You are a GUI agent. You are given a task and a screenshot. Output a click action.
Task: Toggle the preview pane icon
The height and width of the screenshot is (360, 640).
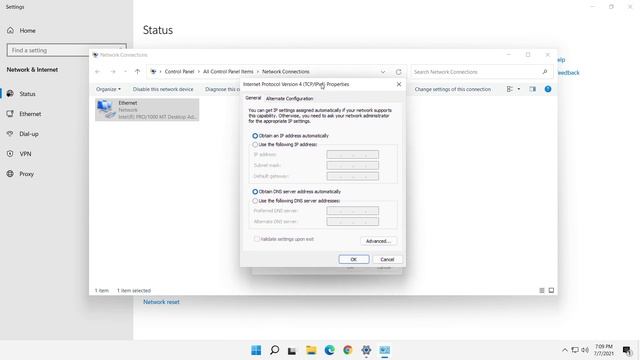coord(532,89)
